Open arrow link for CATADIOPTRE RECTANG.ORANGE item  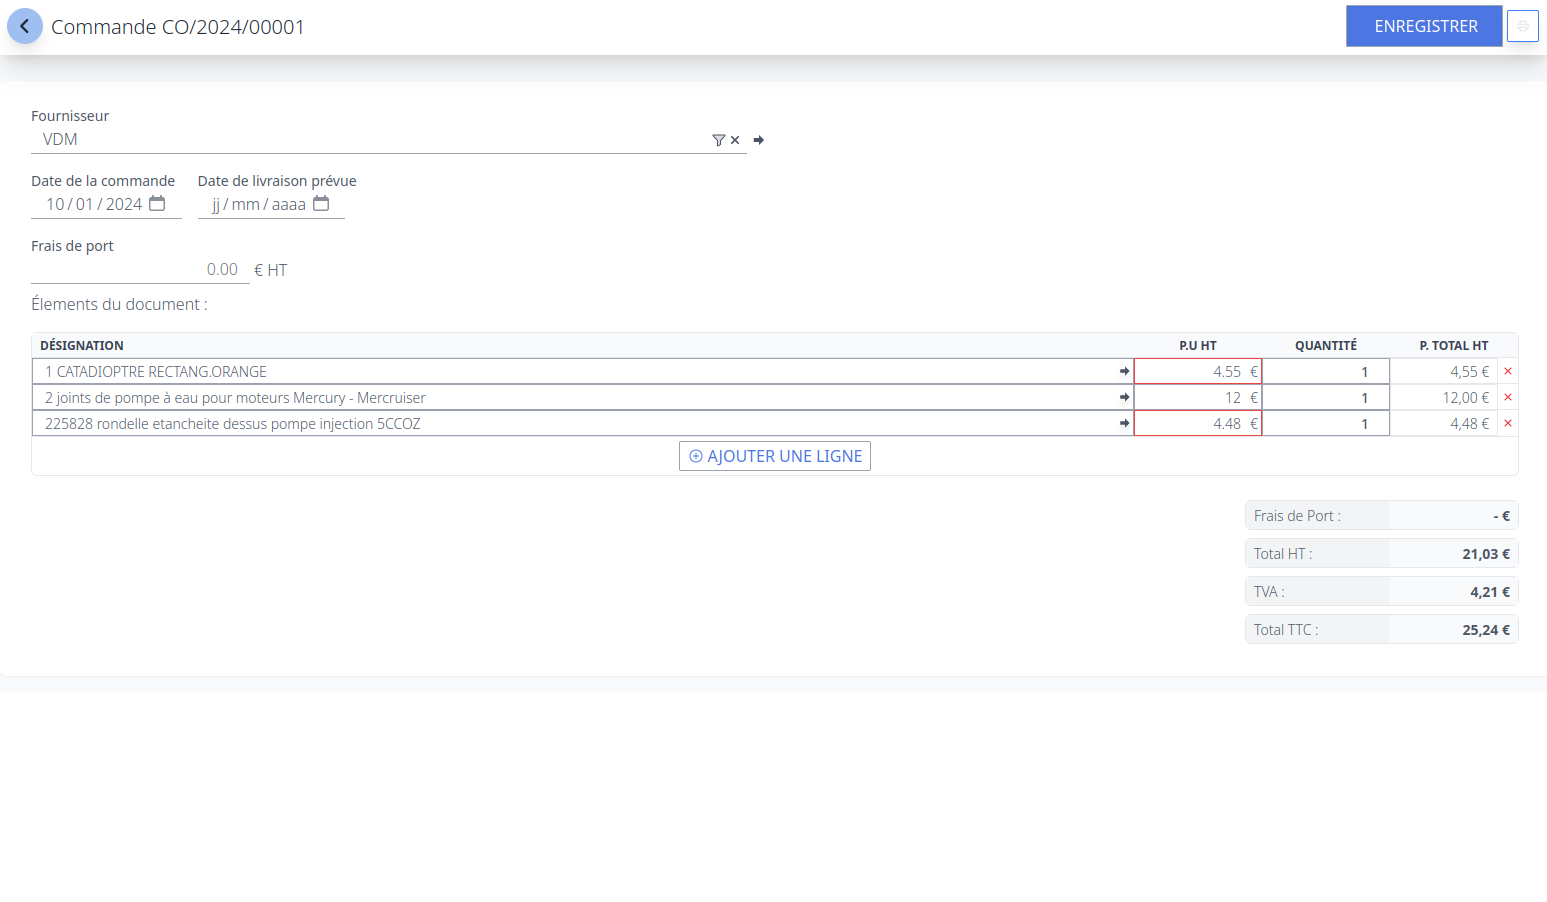point(1124,372)
